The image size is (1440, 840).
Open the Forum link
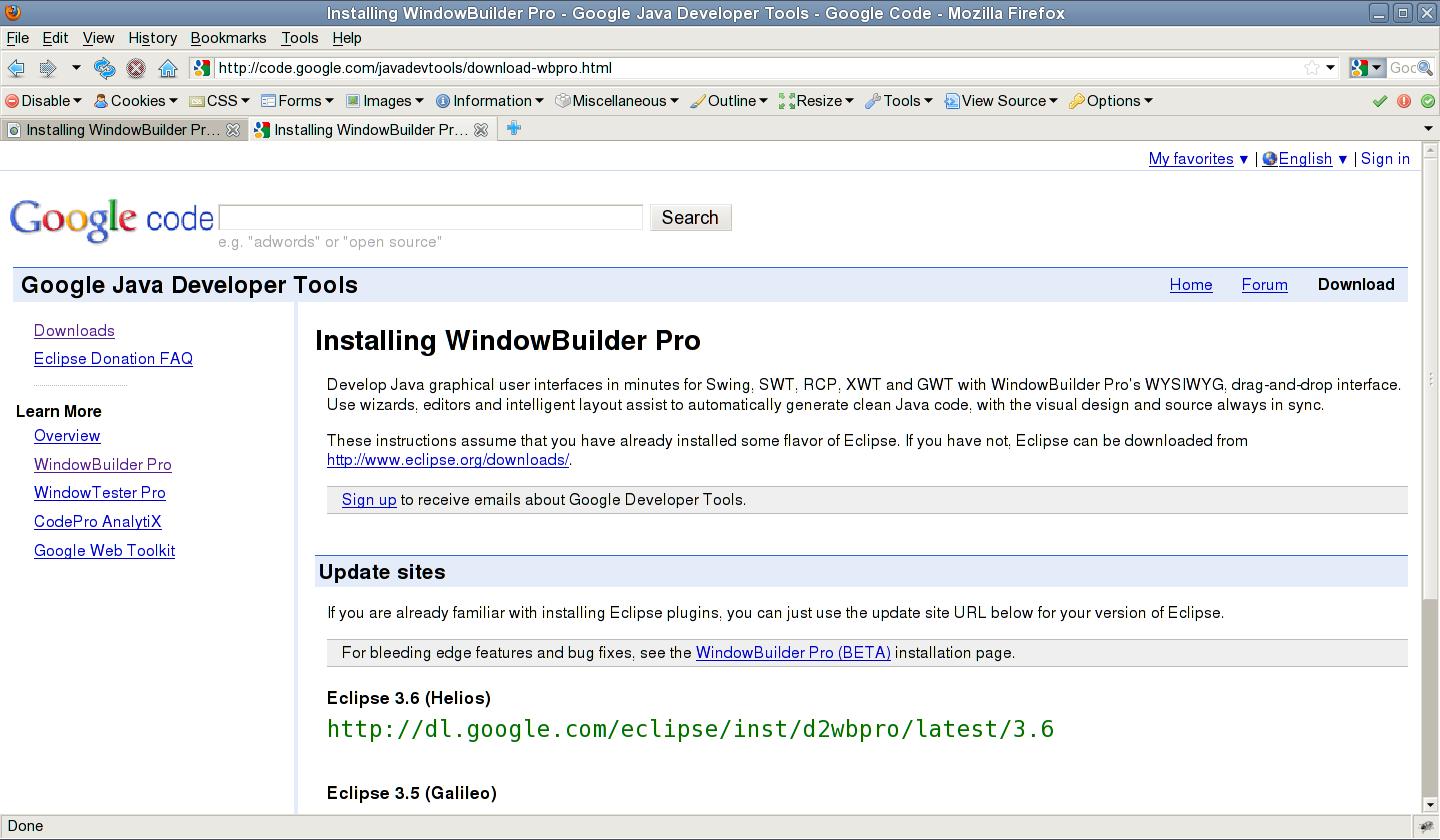tap(1265, 284)
